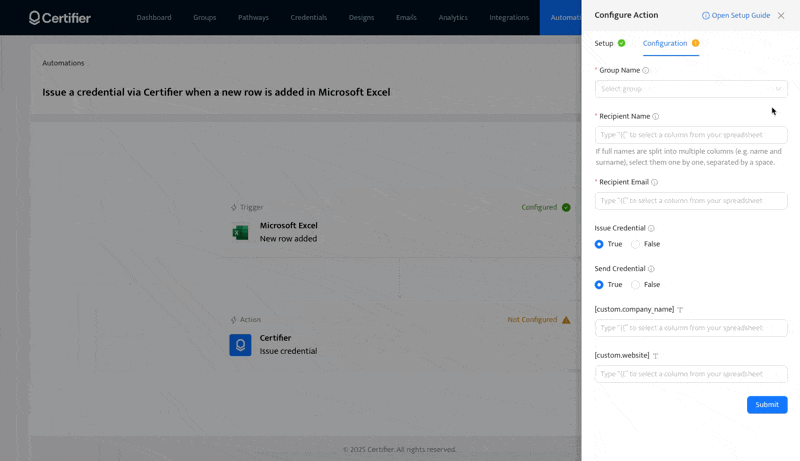
Task: Click the Group Name info icon
Action: pyautogui.click(x=645, y=70)
